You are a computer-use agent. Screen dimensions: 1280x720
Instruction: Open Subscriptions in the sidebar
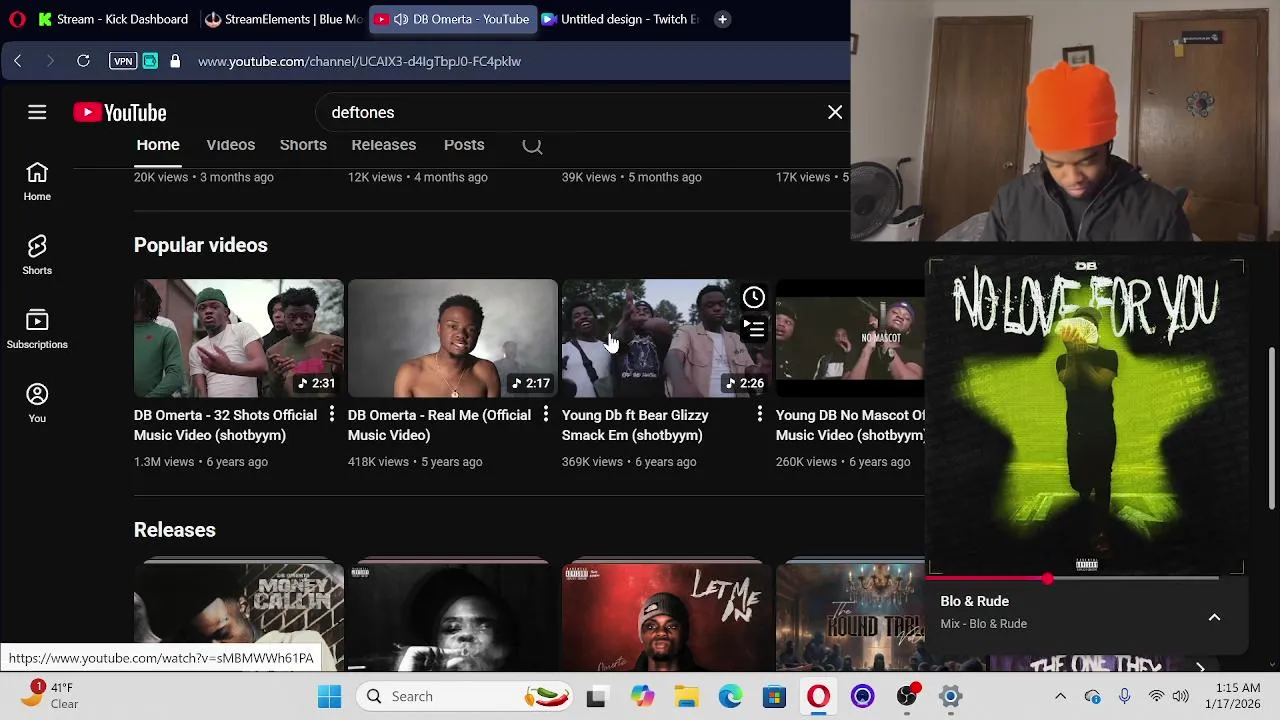[37, 330]
